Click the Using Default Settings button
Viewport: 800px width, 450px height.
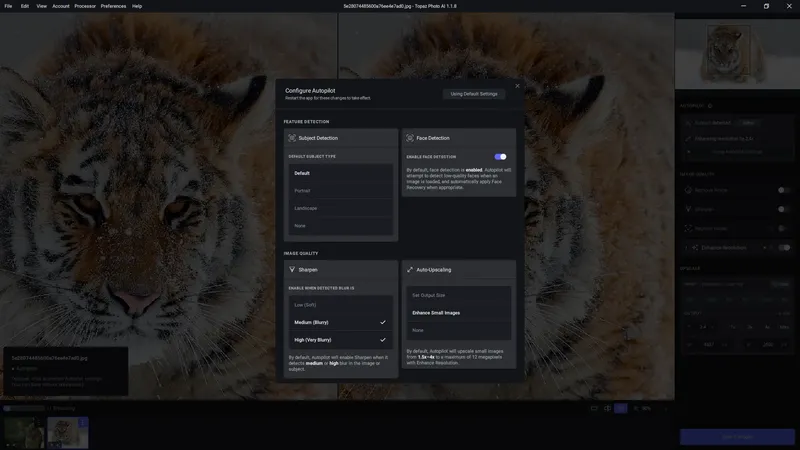tap(473, 94)
